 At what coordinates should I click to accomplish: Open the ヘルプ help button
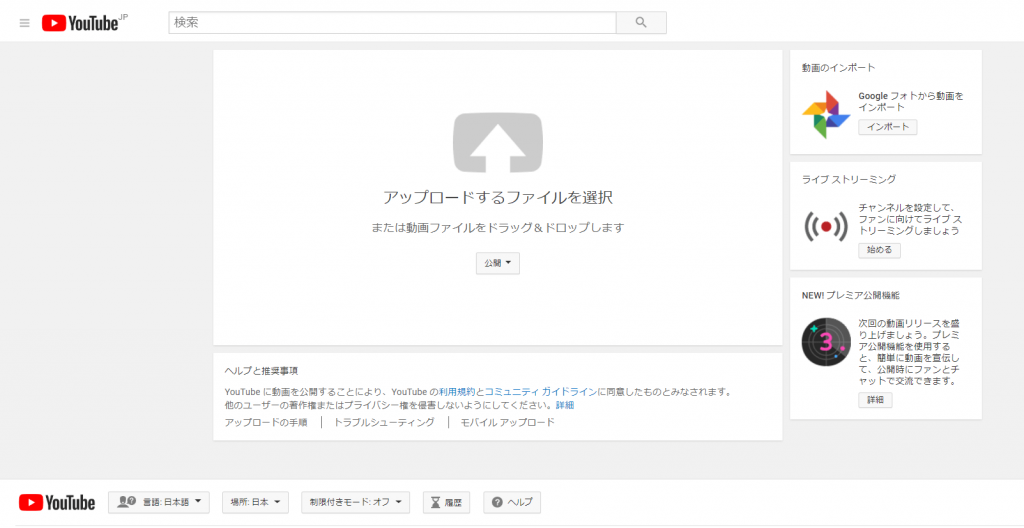pos(512,502)
